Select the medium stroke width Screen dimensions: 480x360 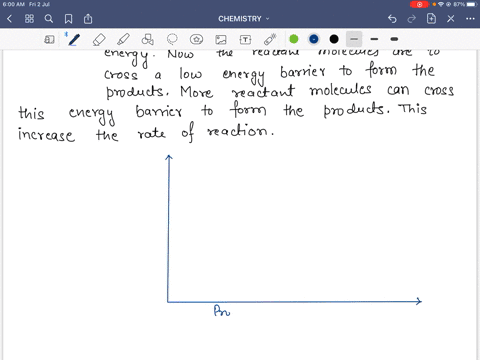(x=374, y=39)
